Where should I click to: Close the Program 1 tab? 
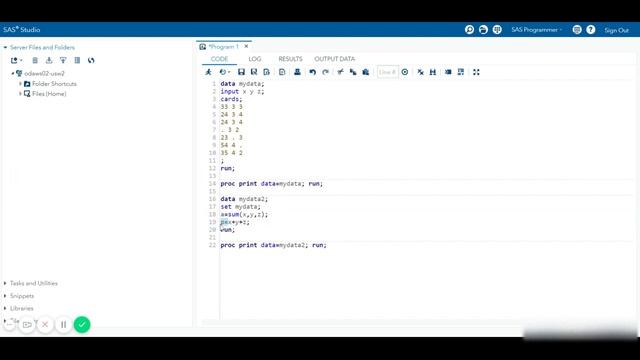click(x=246, y=47)
